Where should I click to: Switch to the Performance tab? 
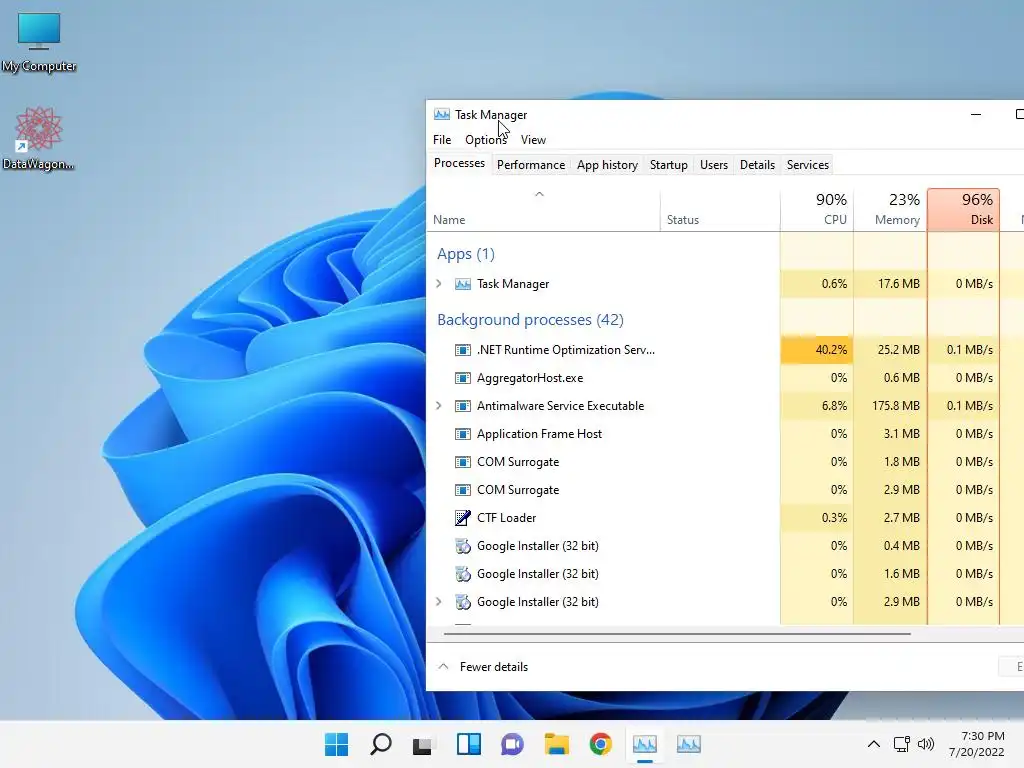tap(531, 165)
